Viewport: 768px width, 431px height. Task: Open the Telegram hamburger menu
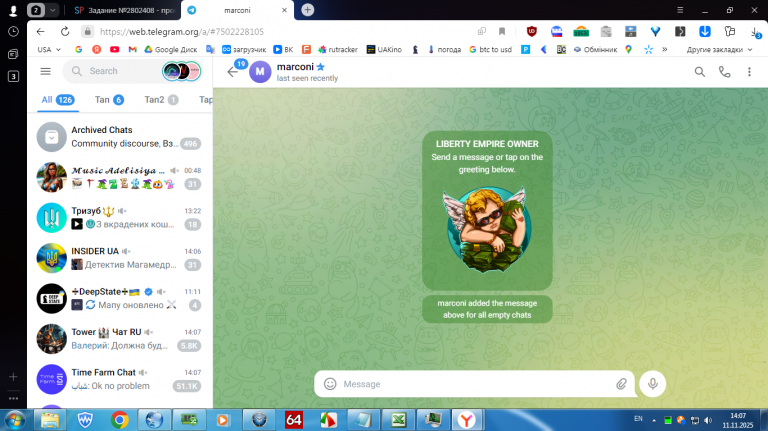click(x=46, y=72)
